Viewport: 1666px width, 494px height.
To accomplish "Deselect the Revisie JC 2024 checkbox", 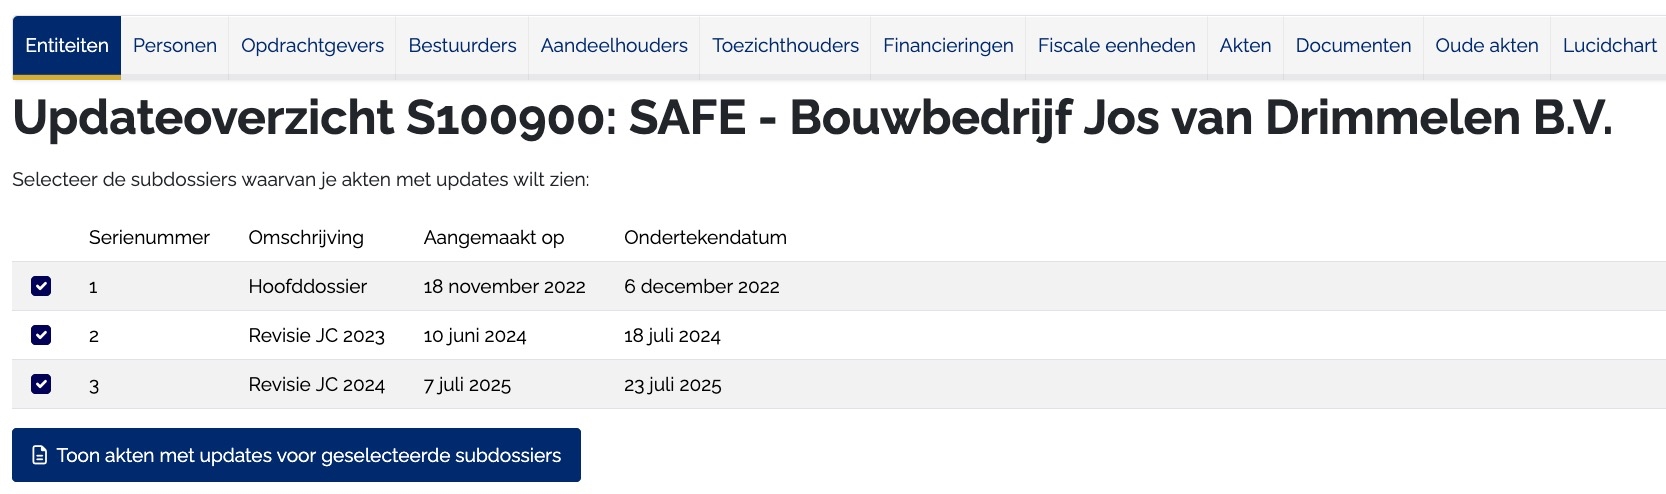I will [x=41, y=384].
